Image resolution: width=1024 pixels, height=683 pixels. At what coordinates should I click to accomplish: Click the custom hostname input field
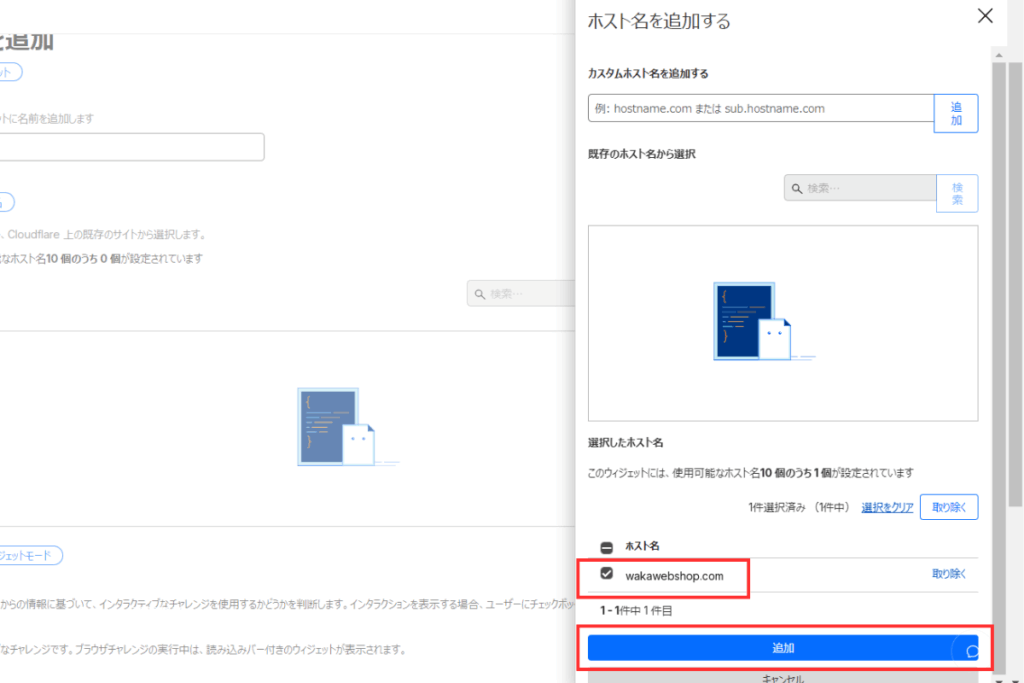760,107
